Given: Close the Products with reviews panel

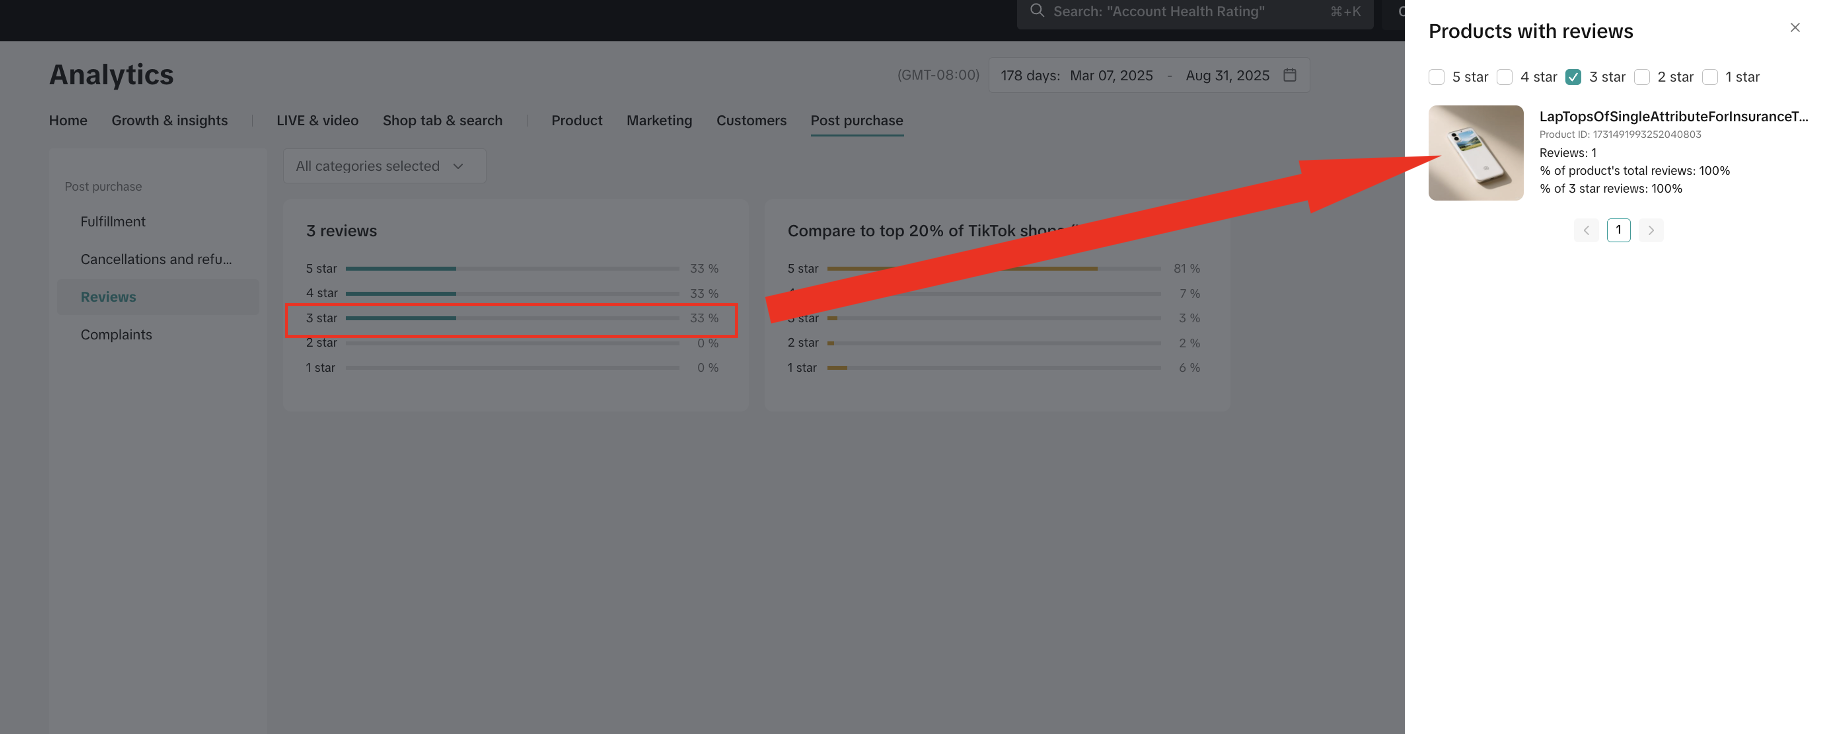Looking at the screenshot, I should click(1795, 28).
